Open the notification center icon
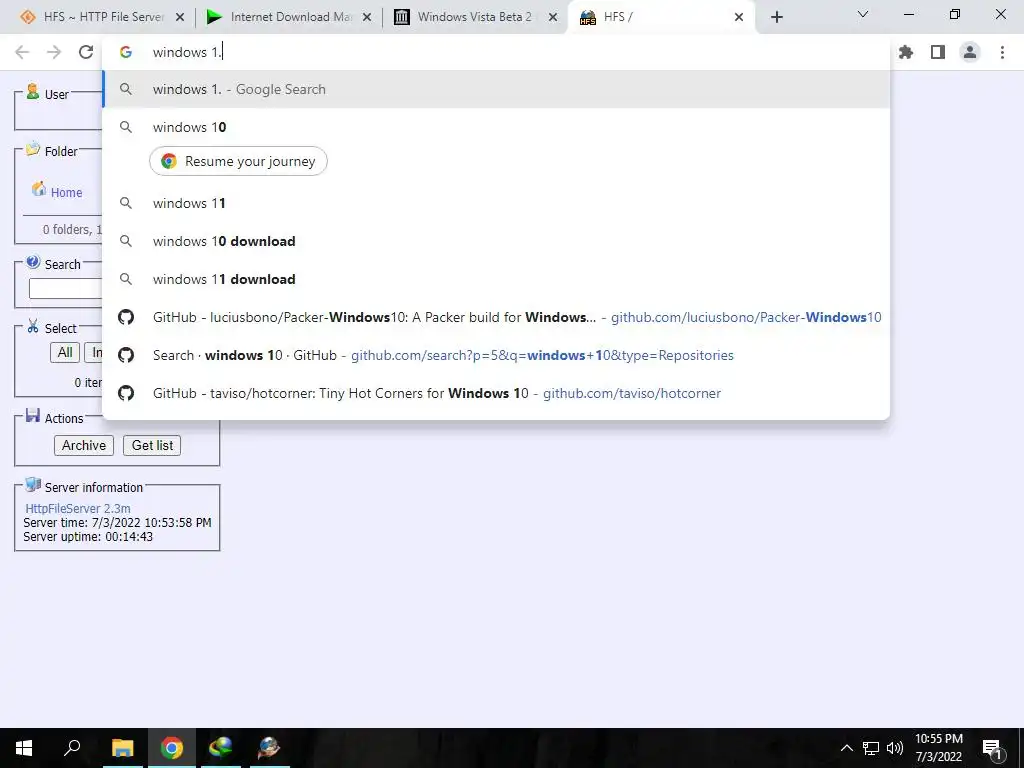The height and width of the screenshot is (768, 1024). 993,749
